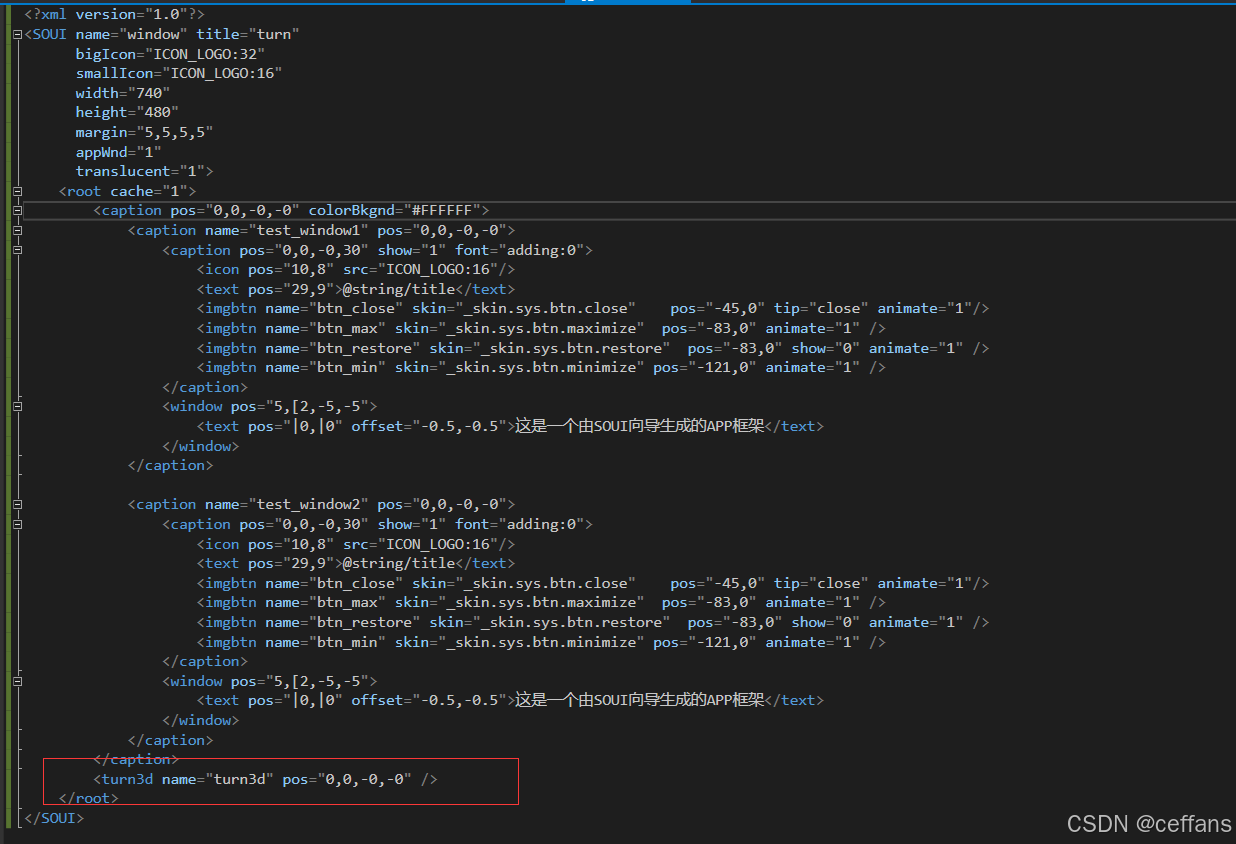Click btn_restore imgbtn line in test_window2
This screenshot has height=844, width=1236.
(593, 622)
